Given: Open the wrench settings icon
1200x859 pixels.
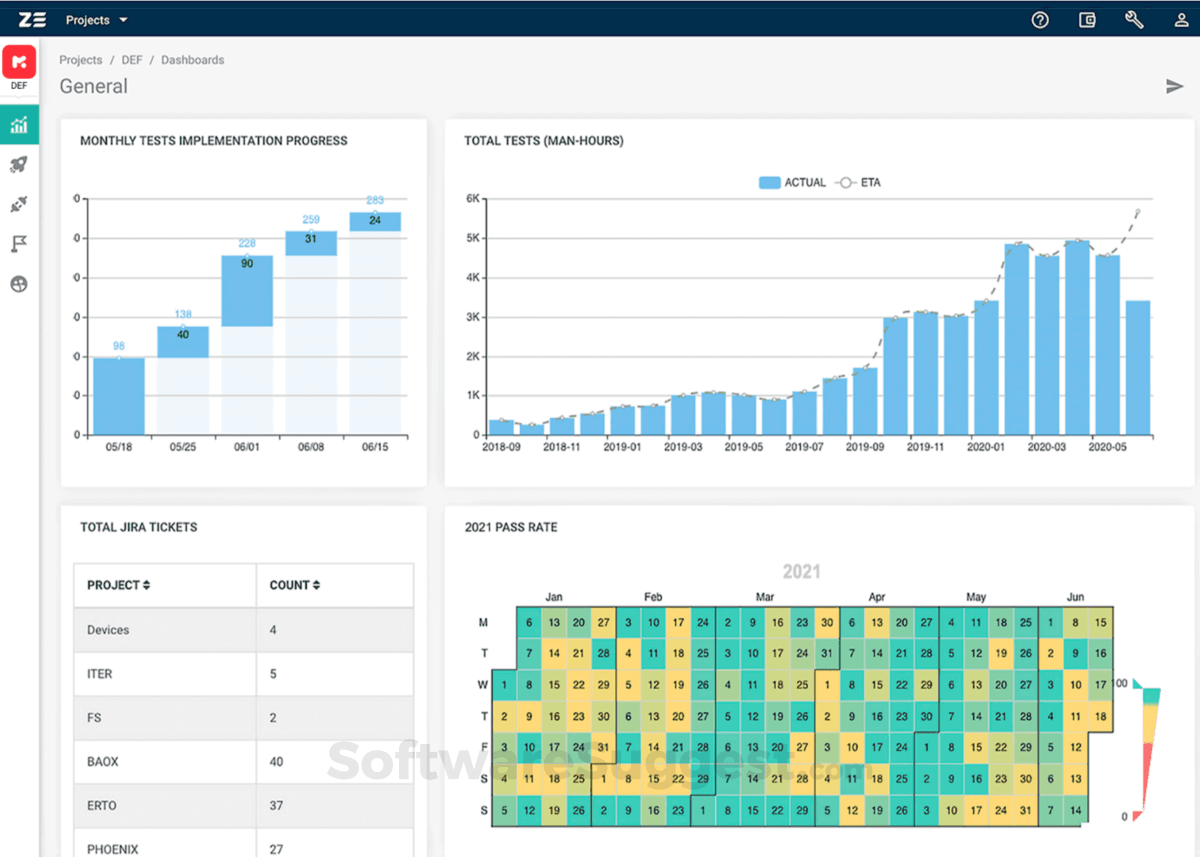Looking at the screenshot, I should tap(1134, 20).
